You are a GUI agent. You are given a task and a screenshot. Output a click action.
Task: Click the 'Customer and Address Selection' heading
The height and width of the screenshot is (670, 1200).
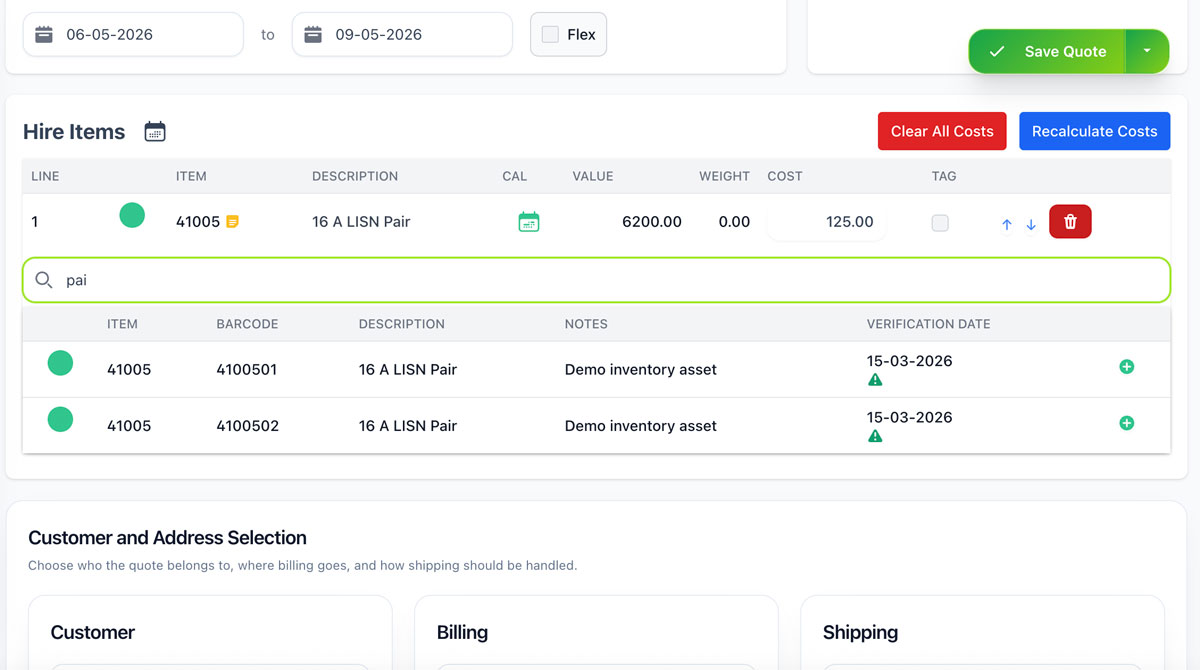(167, 538)
